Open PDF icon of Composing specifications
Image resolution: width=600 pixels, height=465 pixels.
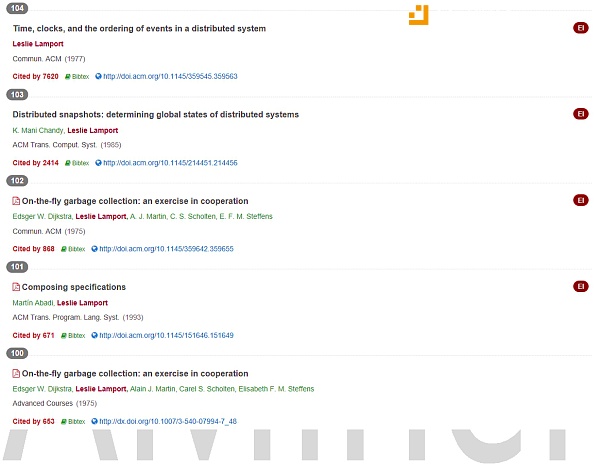click(x=16, y=287)
